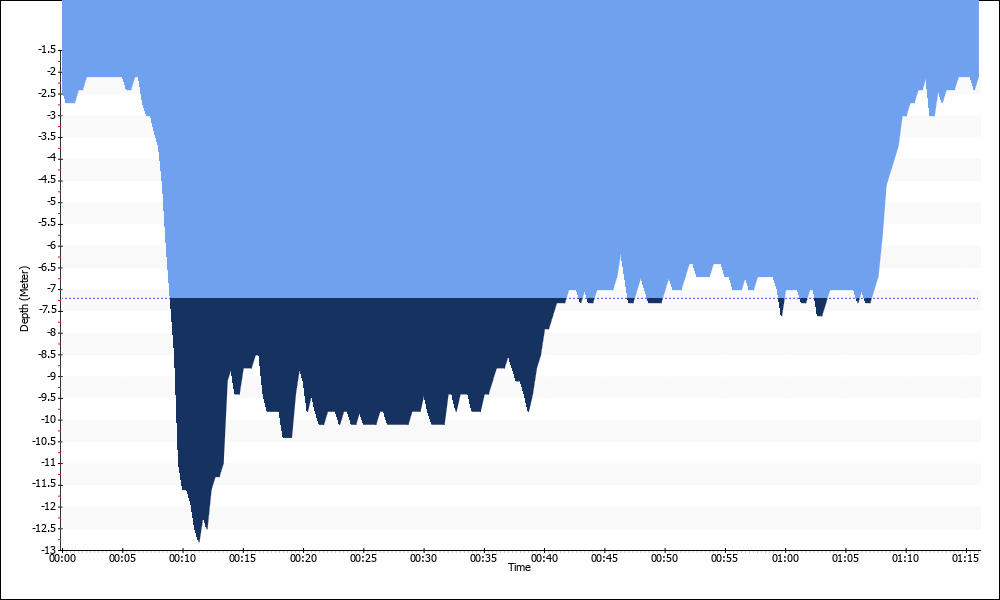Select the -4.5 depth axis label

(47, 180)
